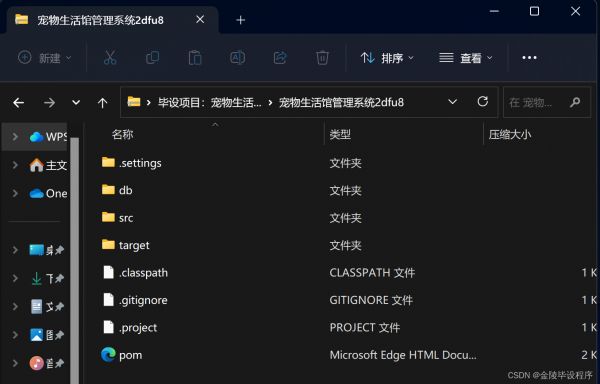This screenshot has height=384, width=600.
Task: Expand the WPS cloud tree item
Action: [x=15, y=136]
